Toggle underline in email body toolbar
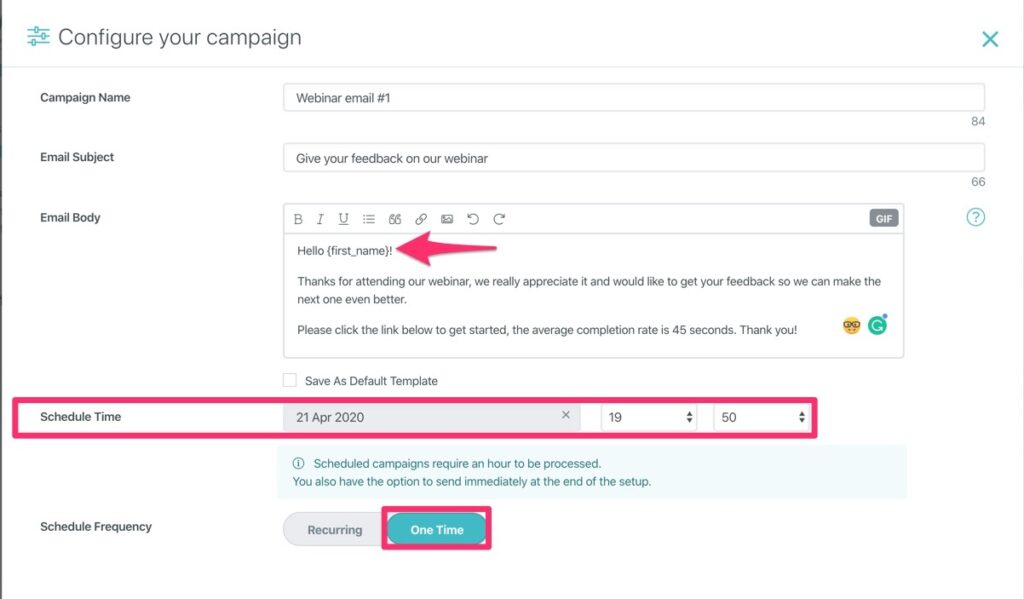 point(343,219)
